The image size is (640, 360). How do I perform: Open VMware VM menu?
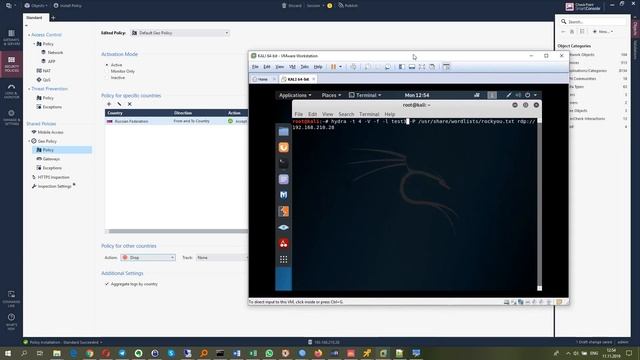292,67
